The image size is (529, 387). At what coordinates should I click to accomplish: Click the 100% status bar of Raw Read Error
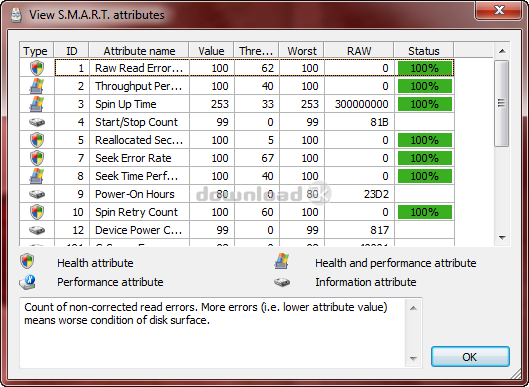point(424,68)
